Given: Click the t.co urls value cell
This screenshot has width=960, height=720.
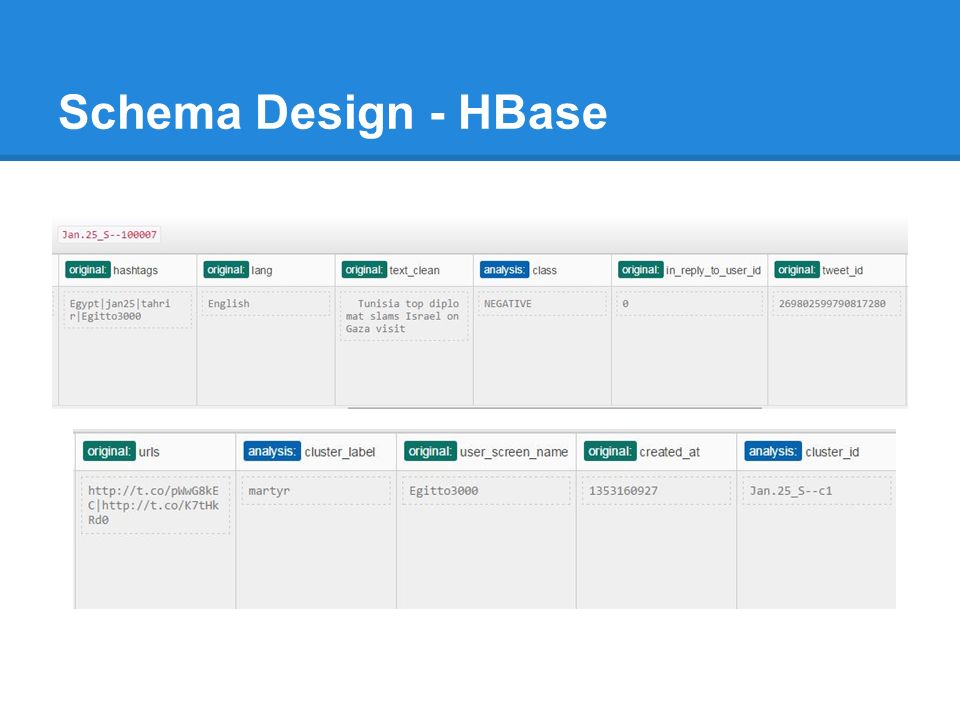Looking at the screenshot, I should (156, 505).
